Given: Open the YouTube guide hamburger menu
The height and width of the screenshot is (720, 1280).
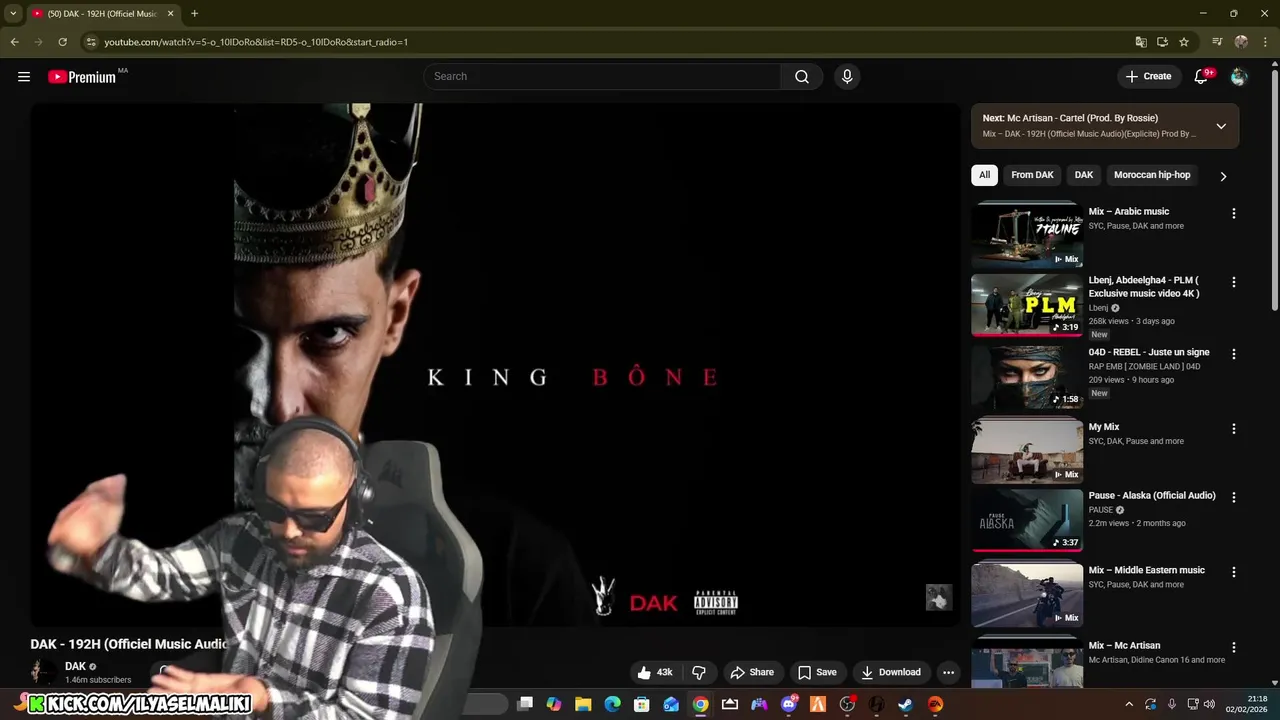Looking at the screenshot, I should 24,76.
